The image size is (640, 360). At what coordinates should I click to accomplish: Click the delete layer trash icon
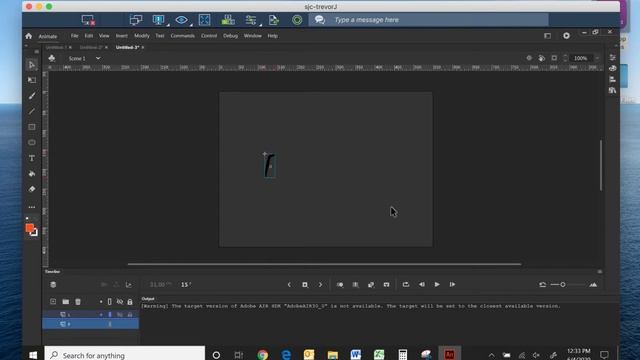(78, 302)
